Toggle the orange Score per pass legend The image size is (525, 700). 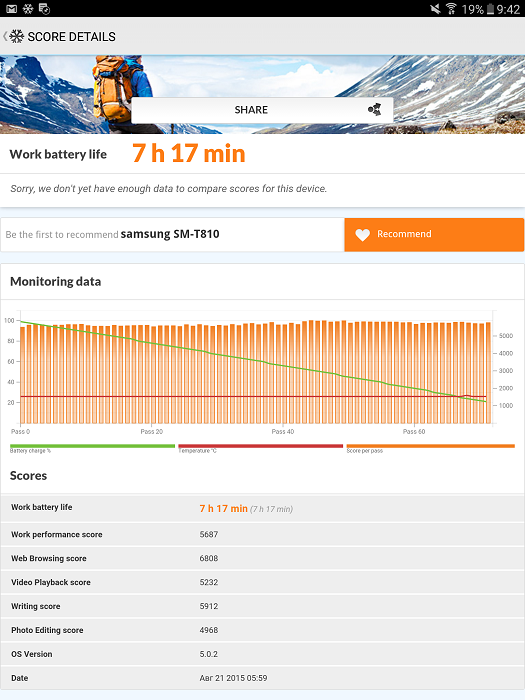pos(430,448)
